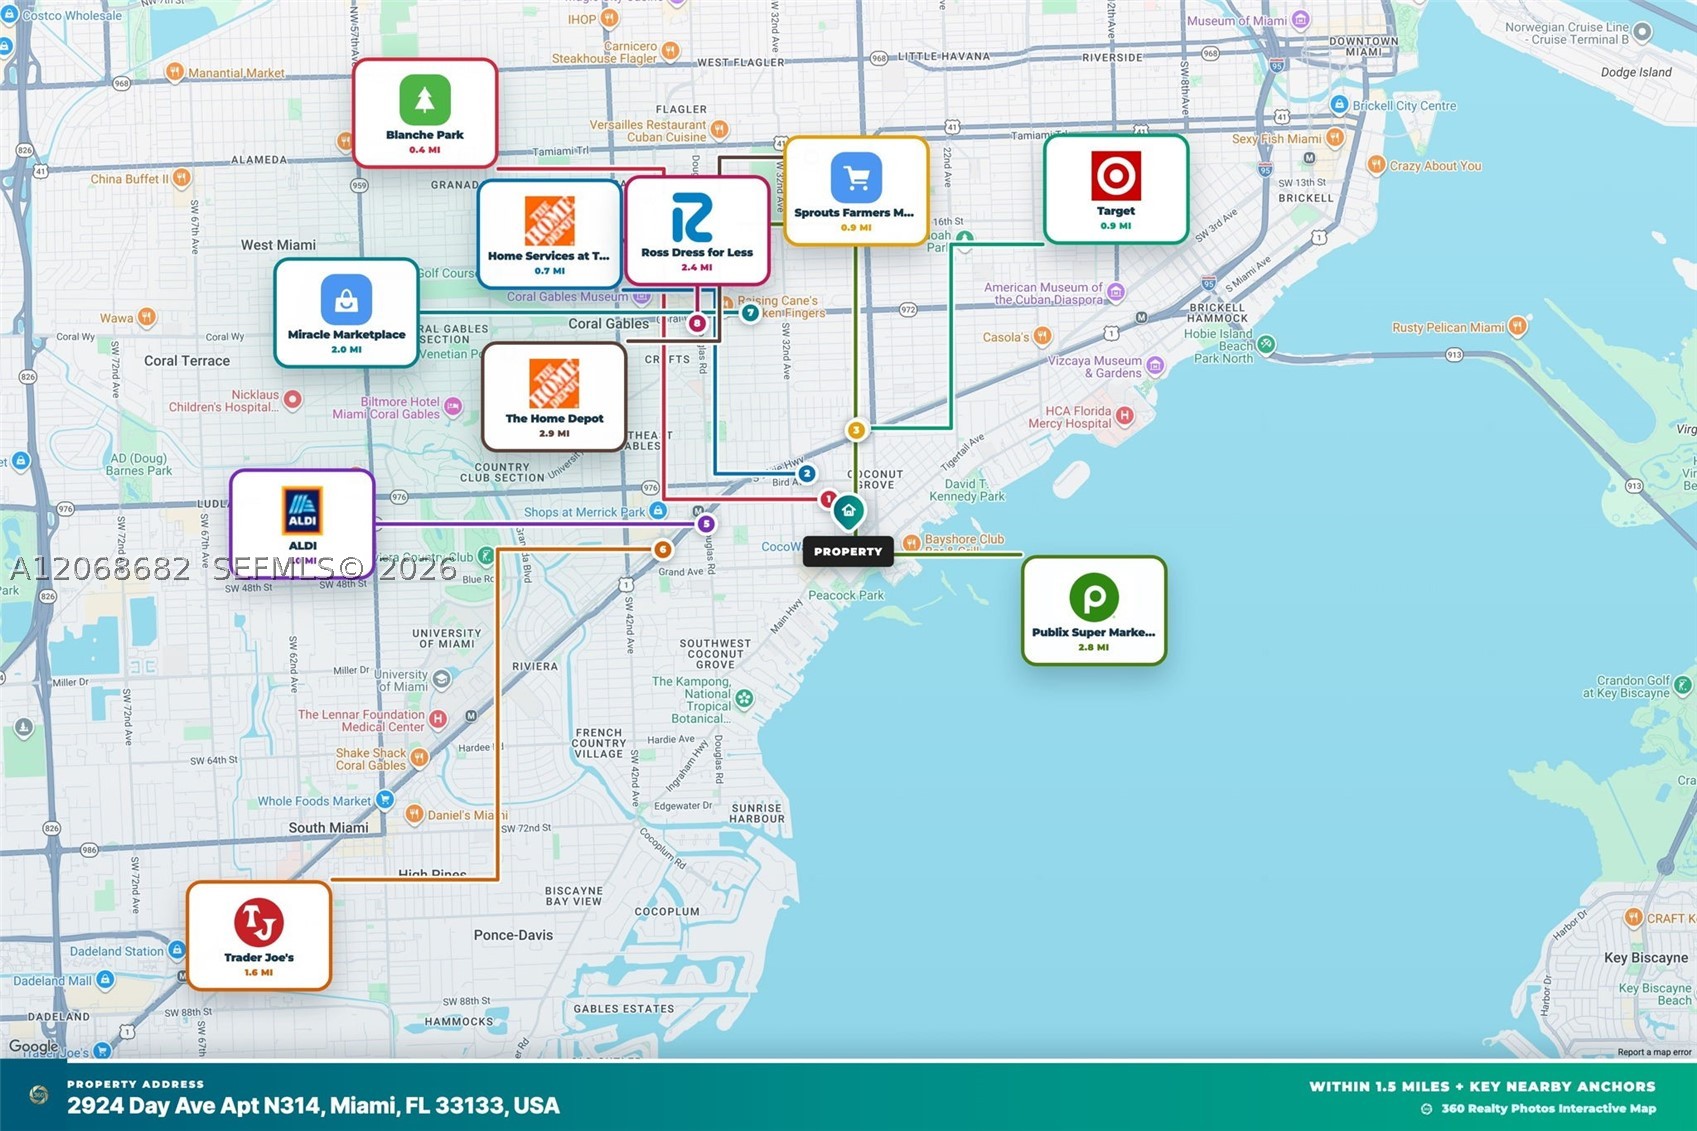
Task: Select the Shops at Merrick Park pin
Action: pos(657,511)
